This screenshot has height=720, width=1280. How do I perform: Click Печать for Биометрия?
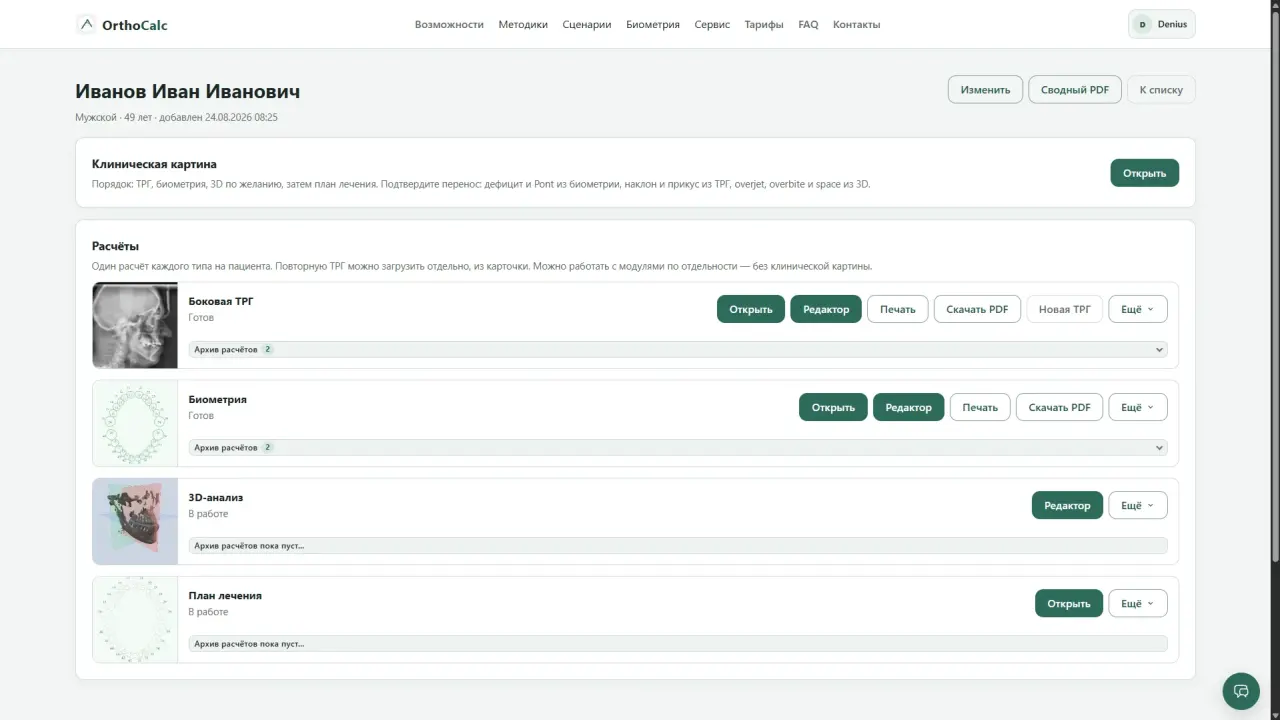tap(980, 407)
